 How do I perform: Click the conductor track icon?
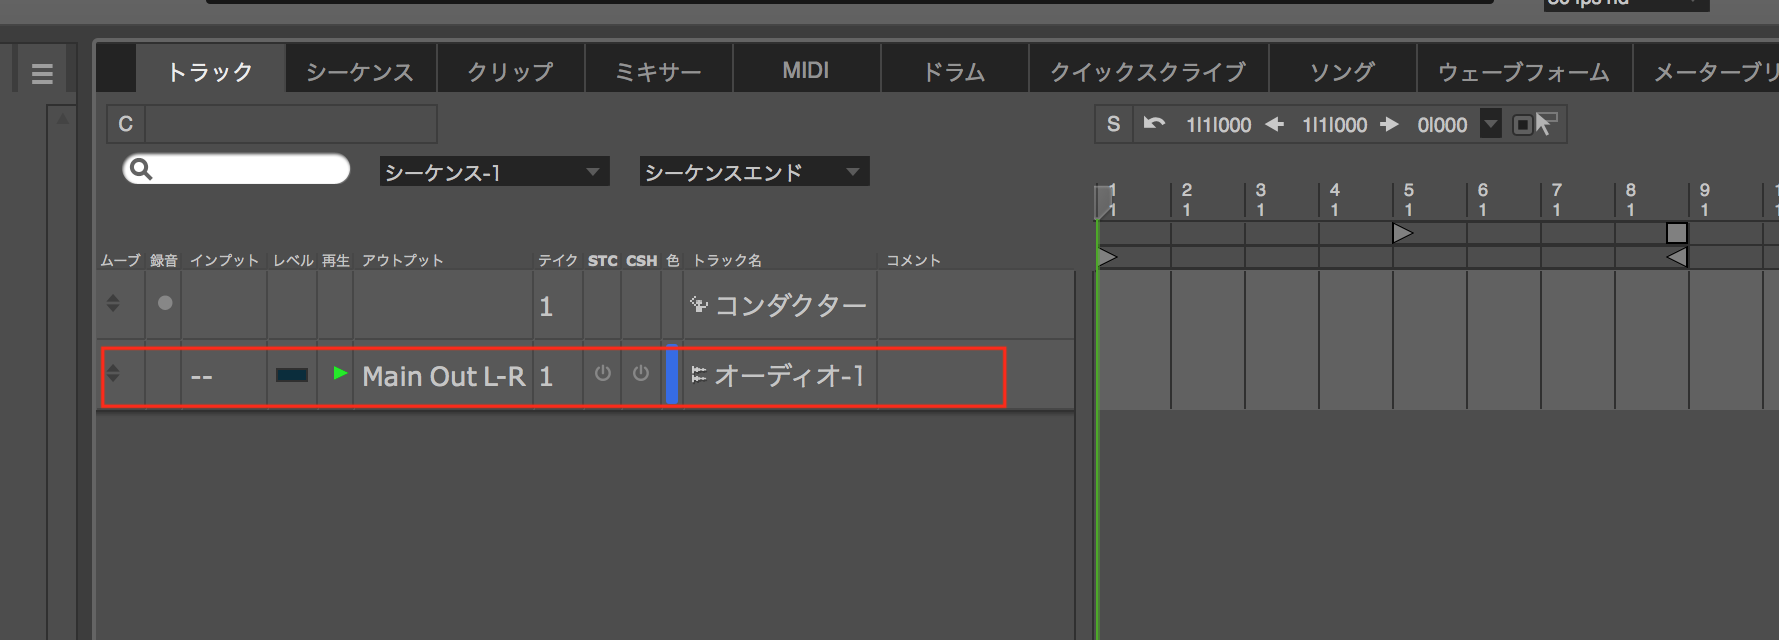698,305
